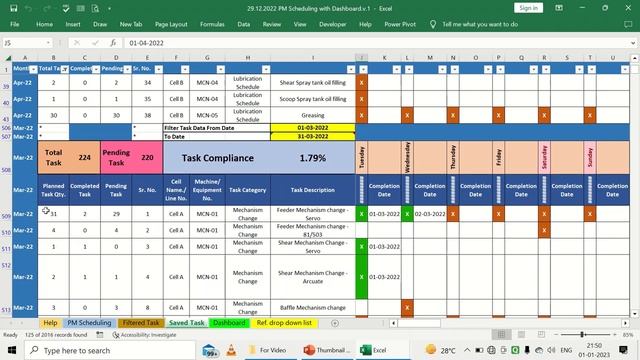Click the Select All corner triangle
This screenshot has width=640, height=360.
pos(7,58)
